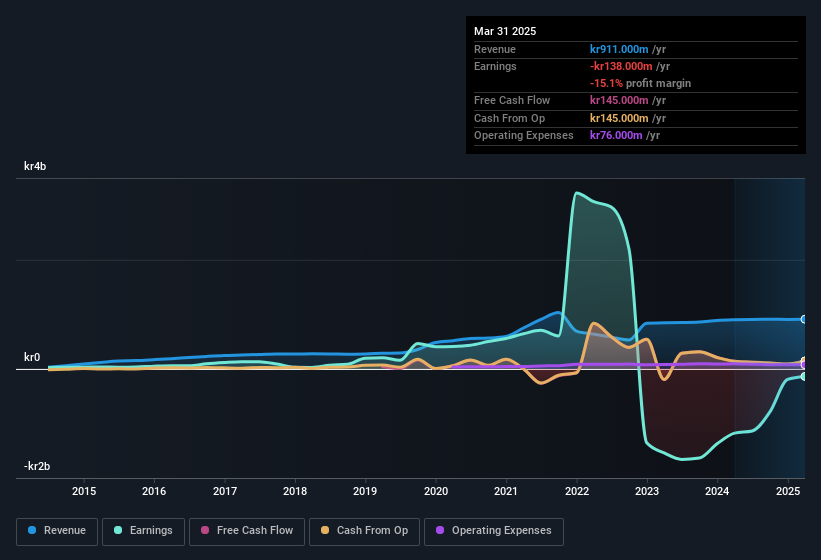
Task: Toggle the Revenue series legend button
Action: click(57, 531)
